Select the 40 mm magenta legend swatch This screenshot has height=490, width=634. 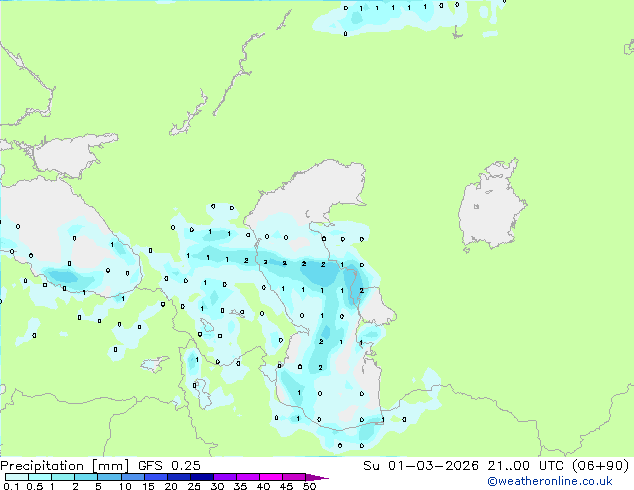(x=271, y=477)
